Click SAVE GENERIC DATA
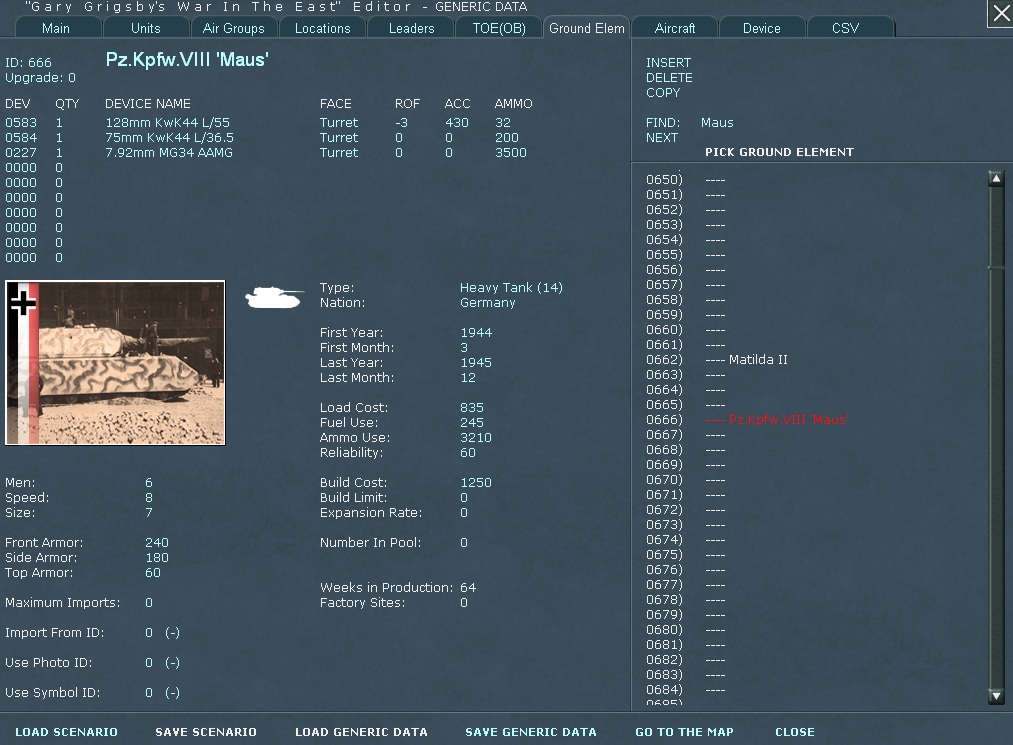 pyautogui.click(x=530, y=732)
